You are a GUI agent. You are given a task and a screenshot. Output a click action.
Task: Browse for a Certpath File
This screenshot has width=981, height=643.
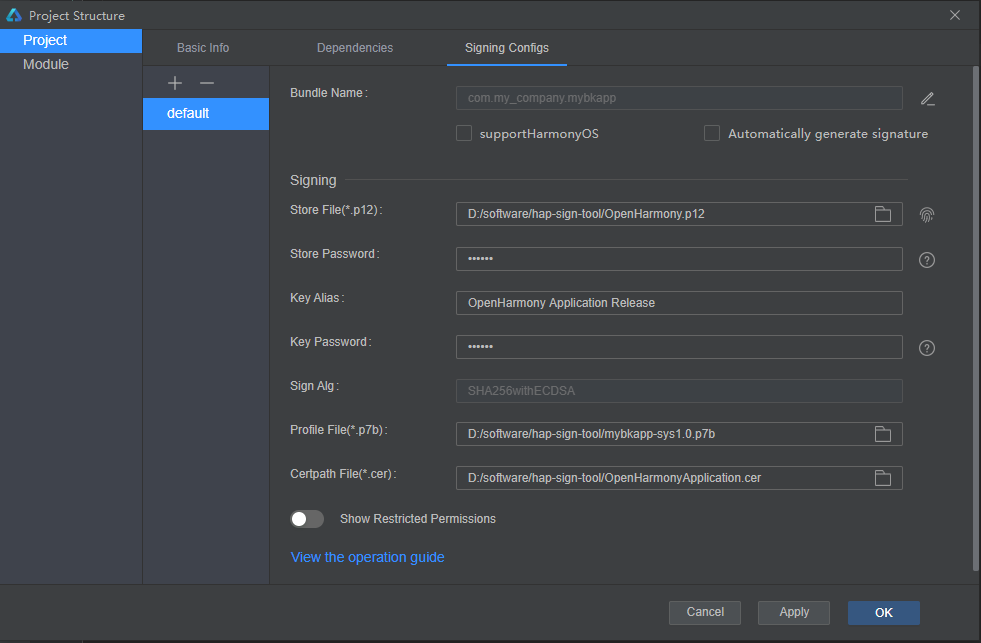882,478
